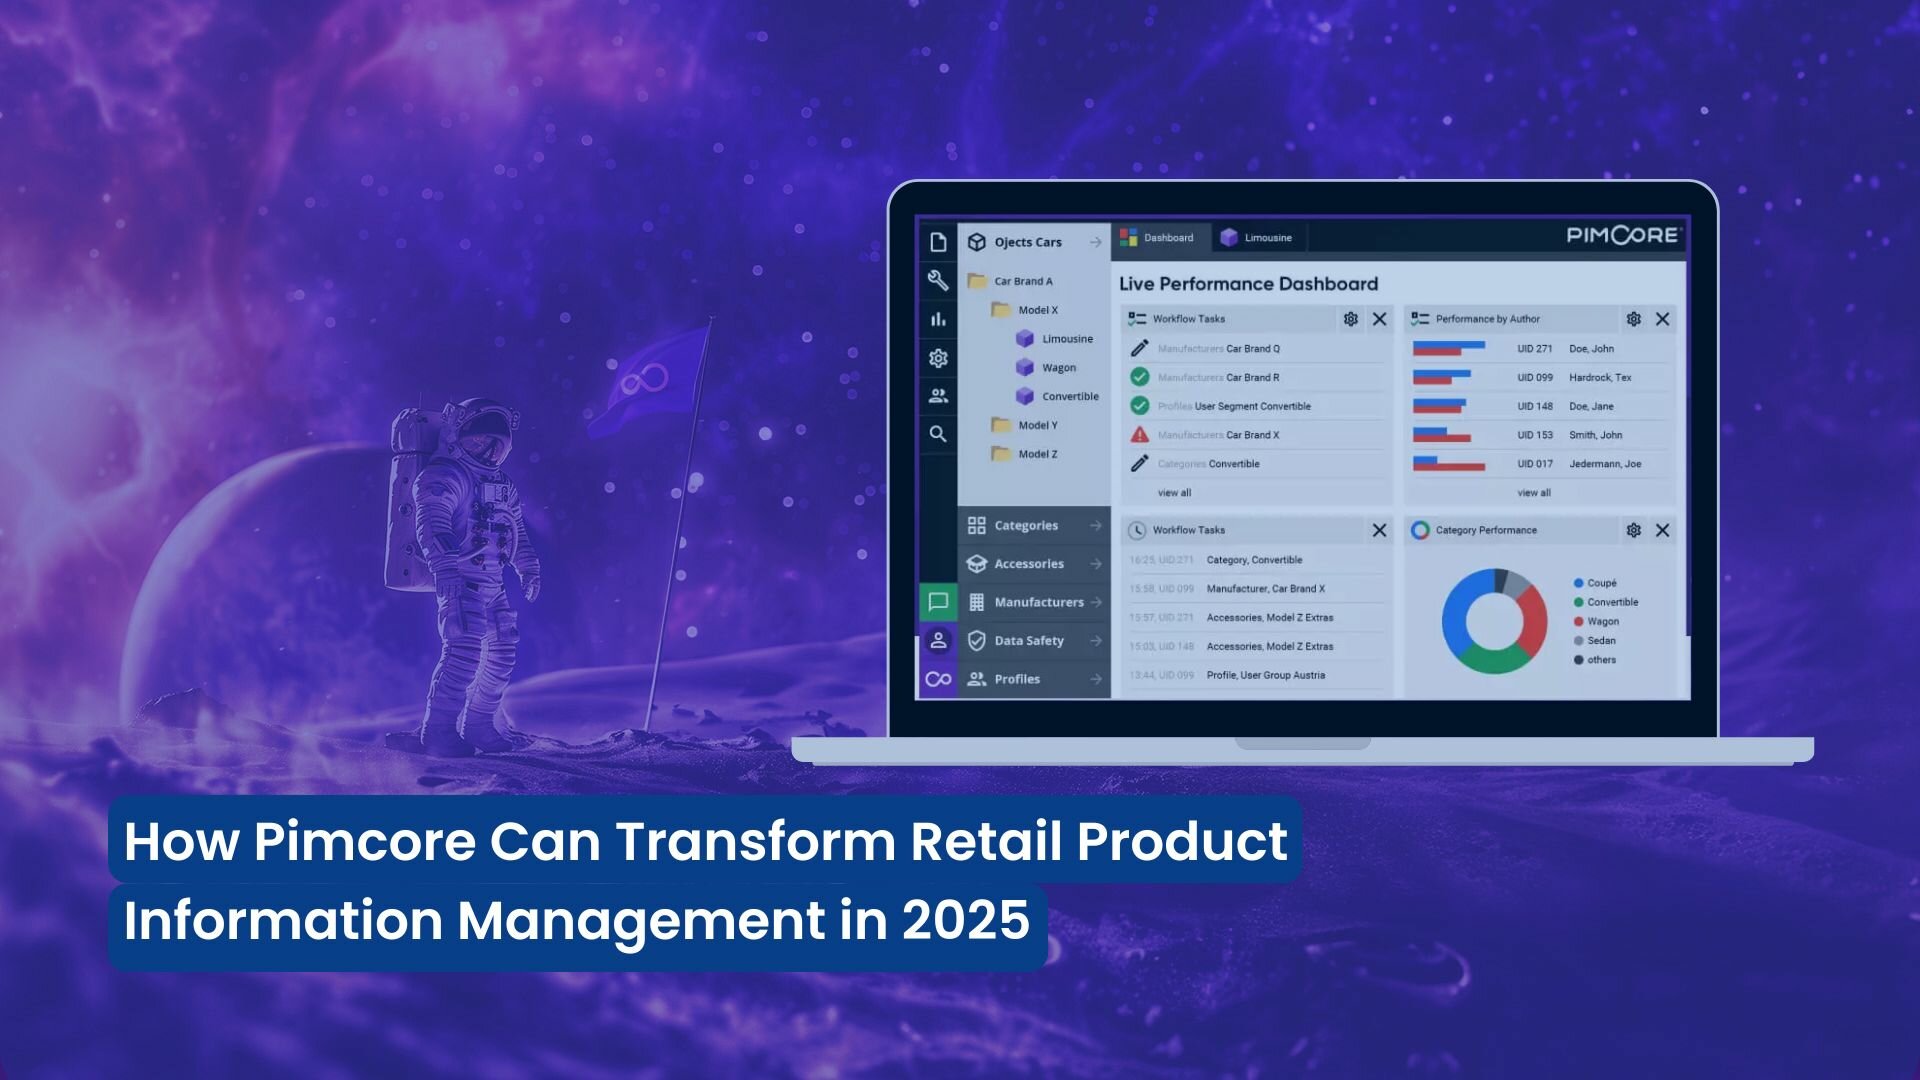Select row Smith, John
1920x1080 pixels.
tap(1541, 435)
